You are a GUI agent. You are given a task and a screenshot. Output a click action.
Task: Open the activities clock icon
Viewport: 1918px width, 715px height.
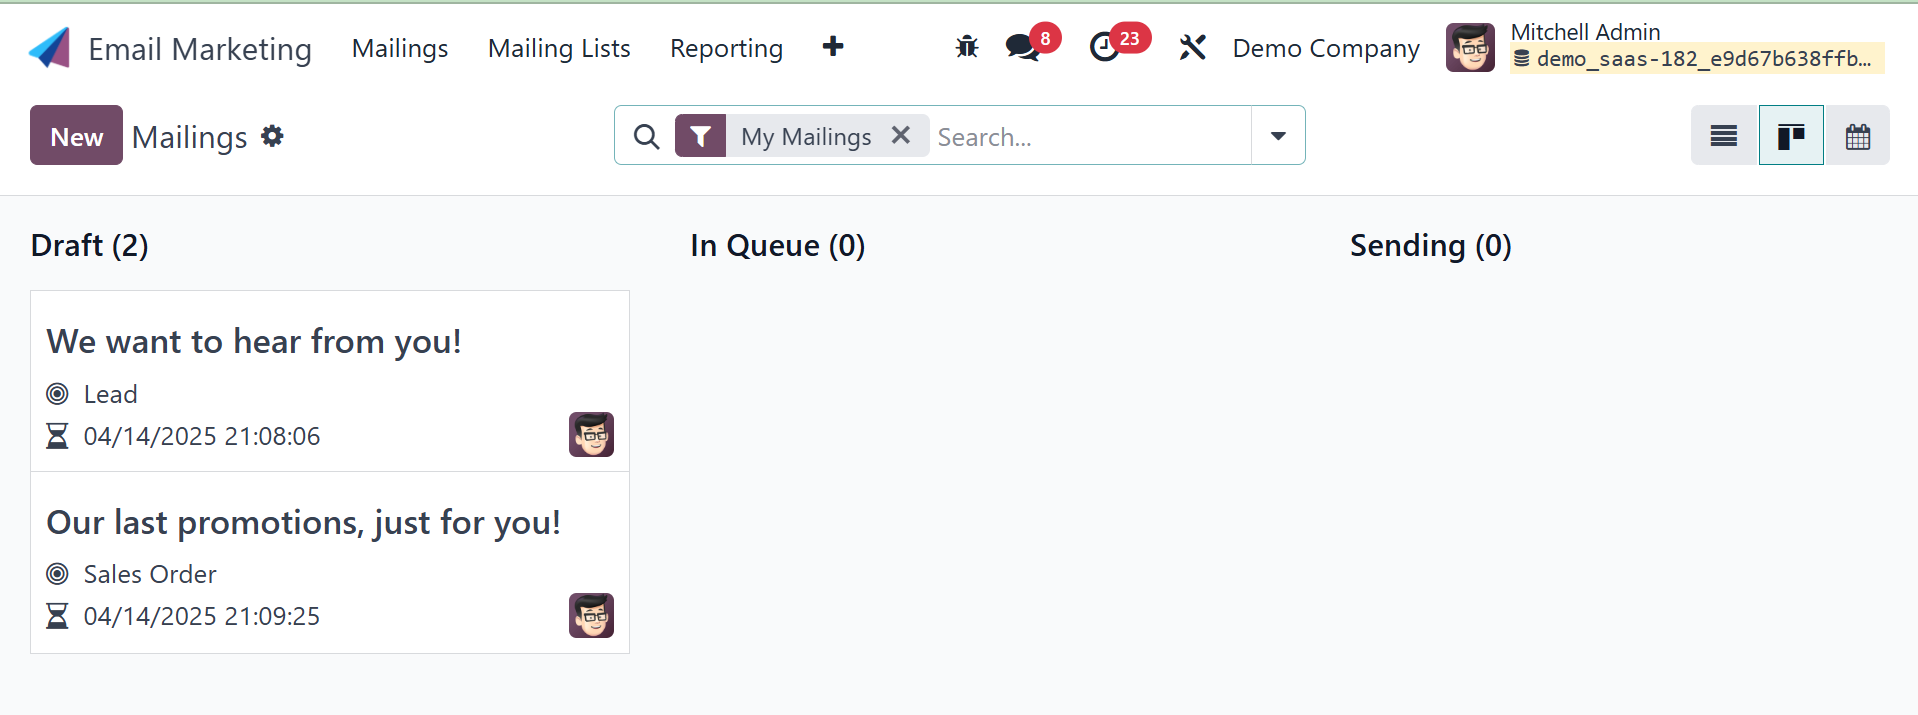pyautogui.click(x=1104, y=47)
